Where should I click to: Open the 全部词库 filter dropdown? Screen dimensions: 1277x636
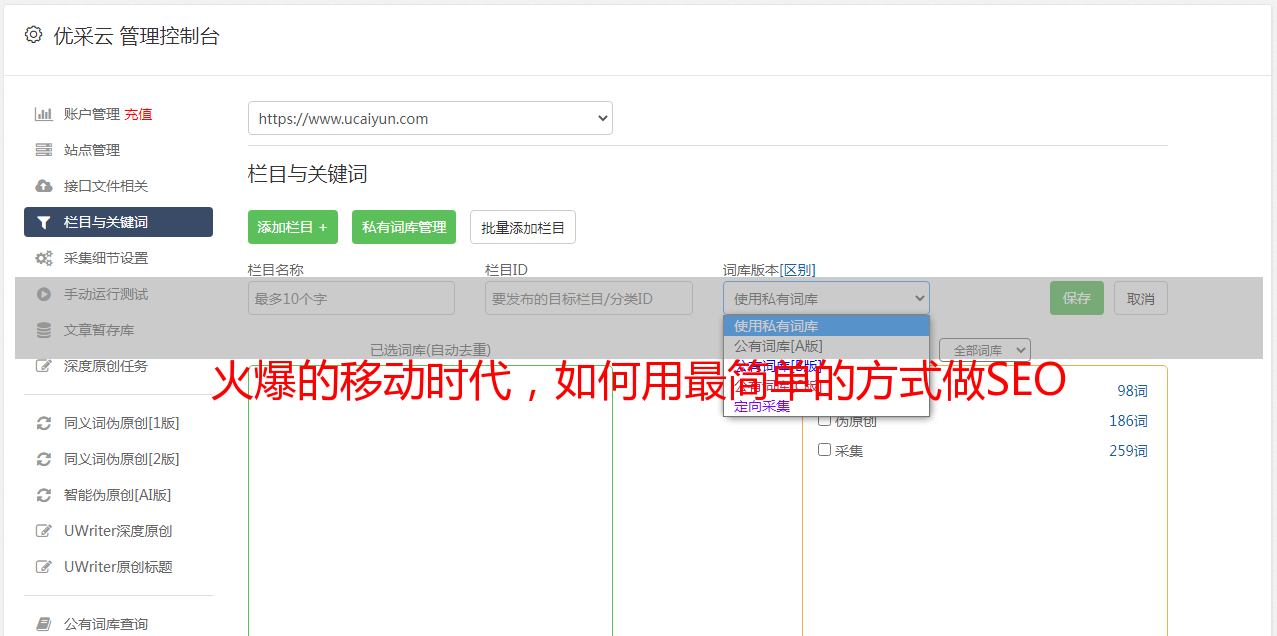coord(985,350)
